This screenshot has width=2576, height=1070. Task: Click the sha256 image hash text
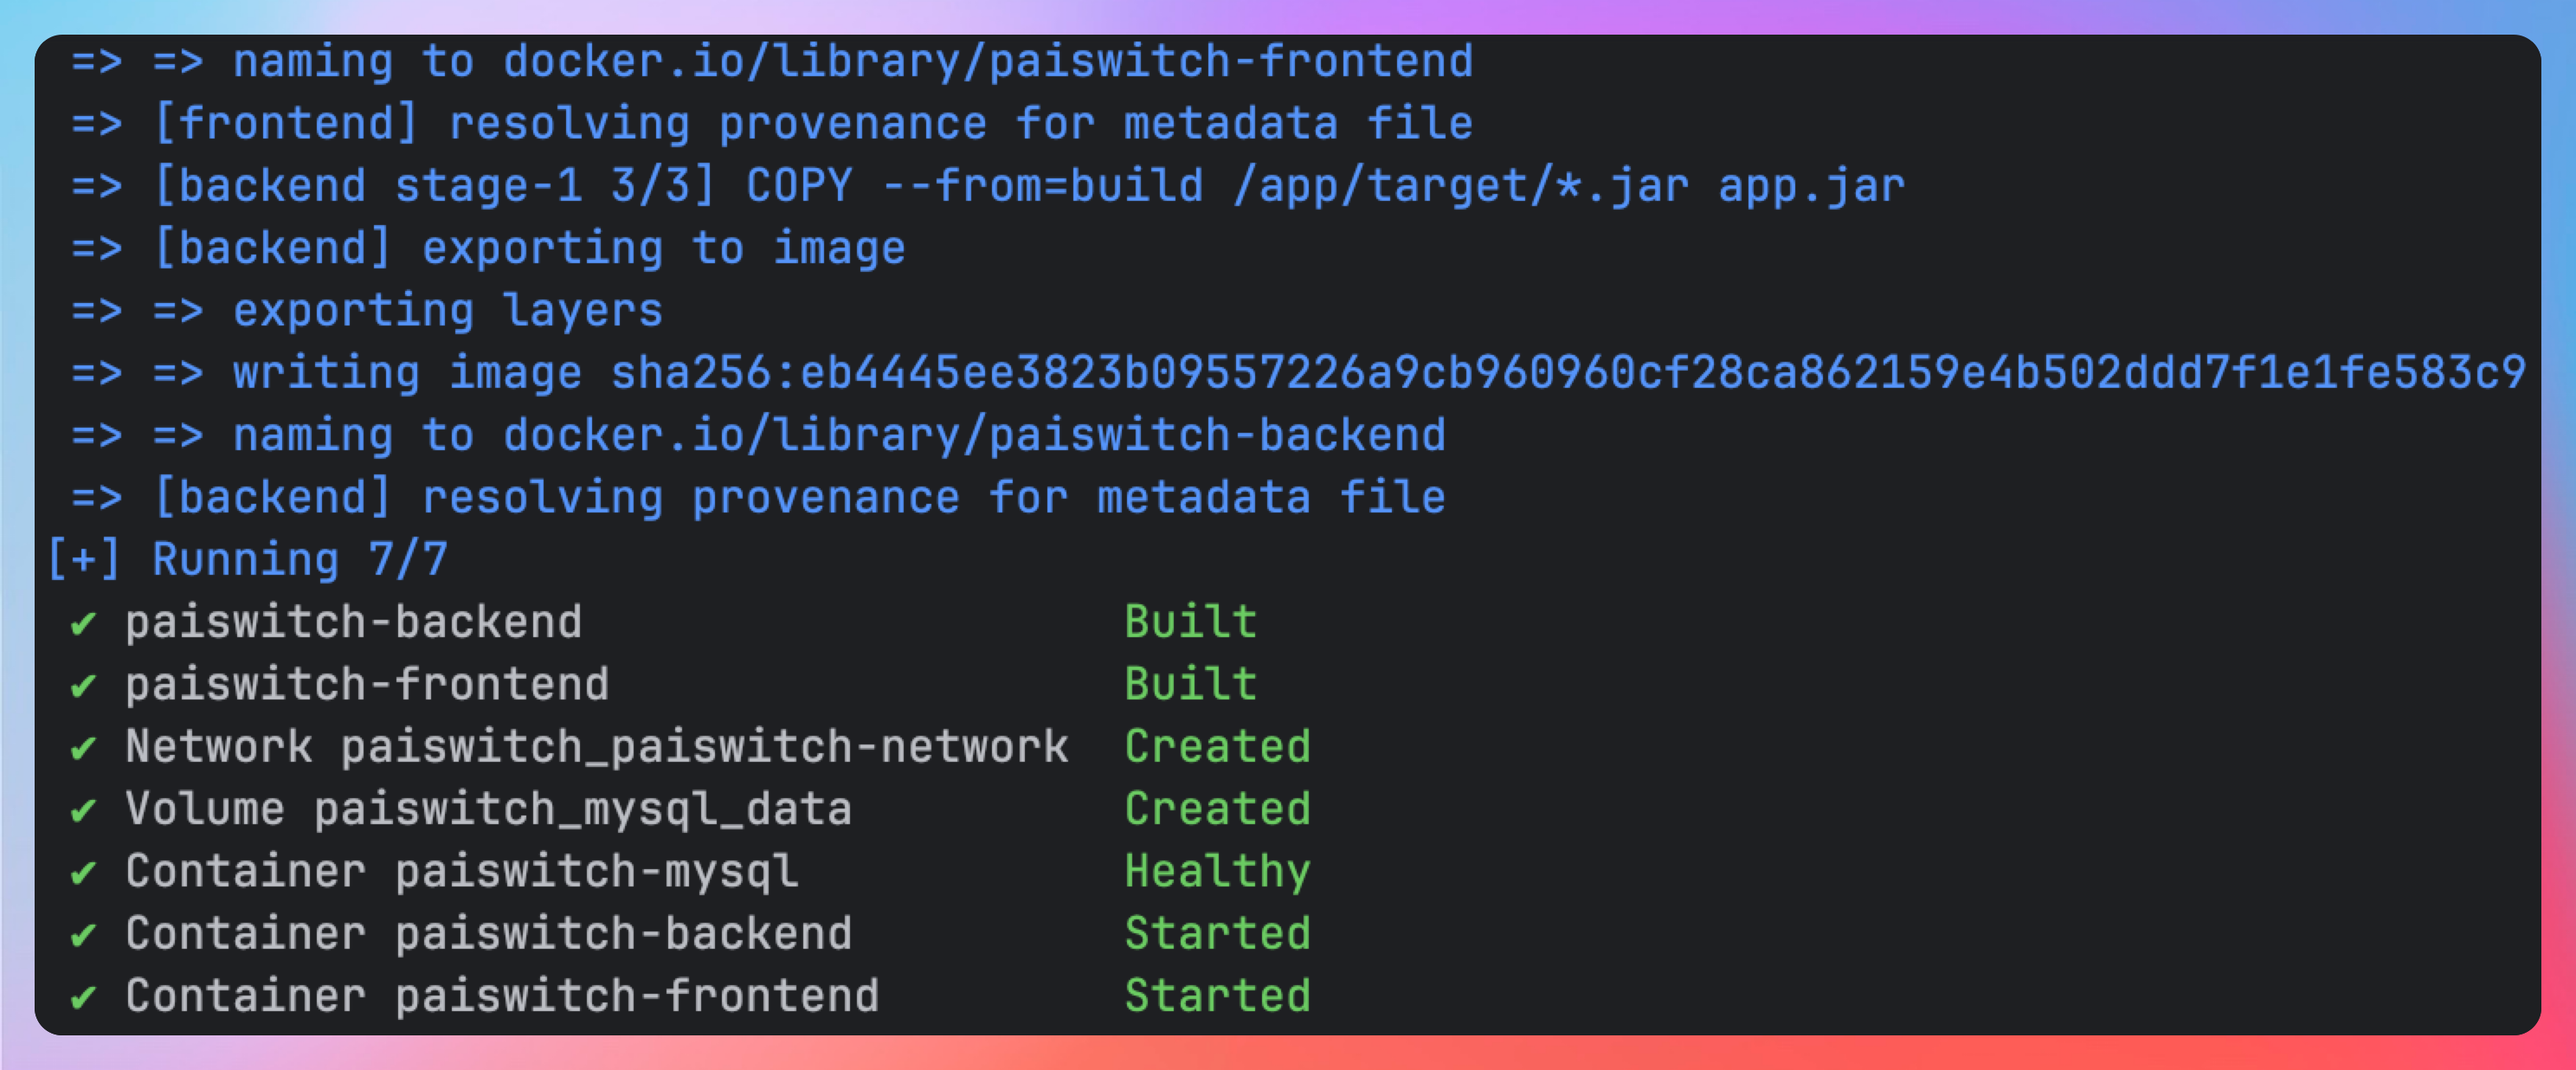pyautogui.click(x=1568, y=373)
